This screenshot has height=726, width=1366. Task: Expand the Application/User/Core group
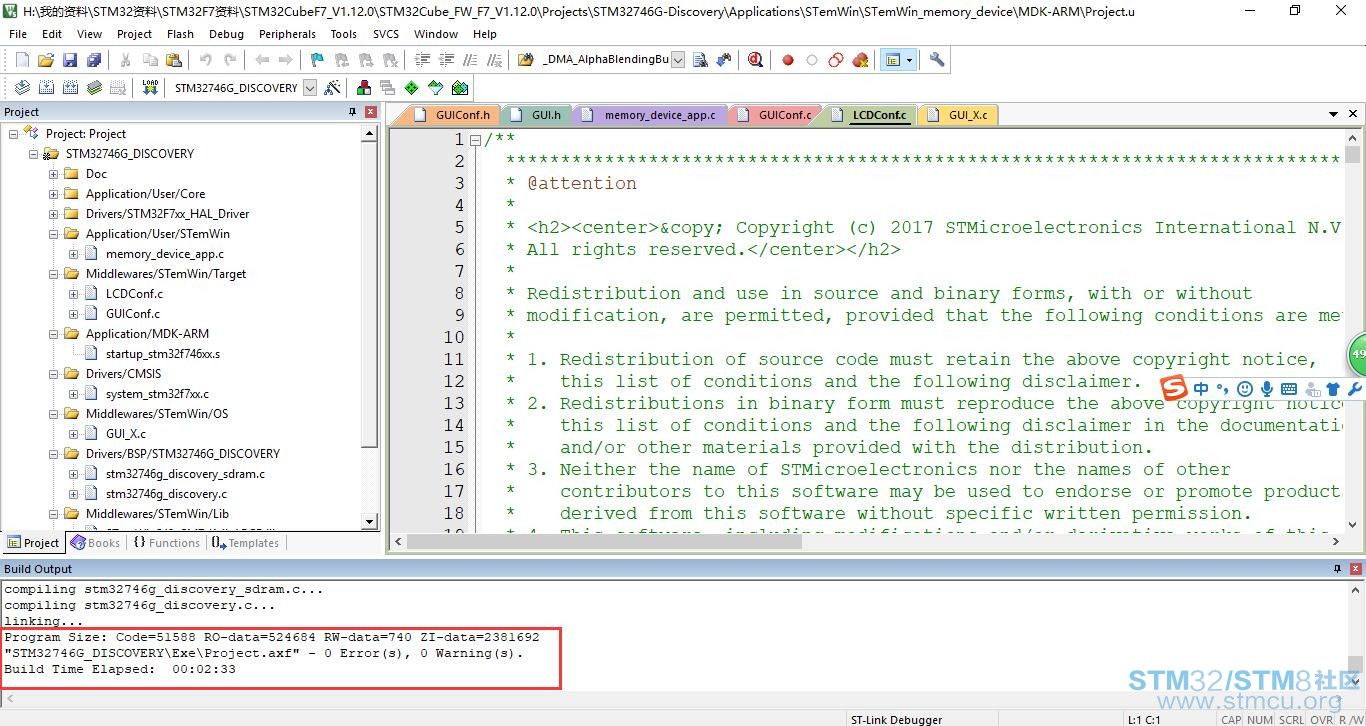coord(54,194)
